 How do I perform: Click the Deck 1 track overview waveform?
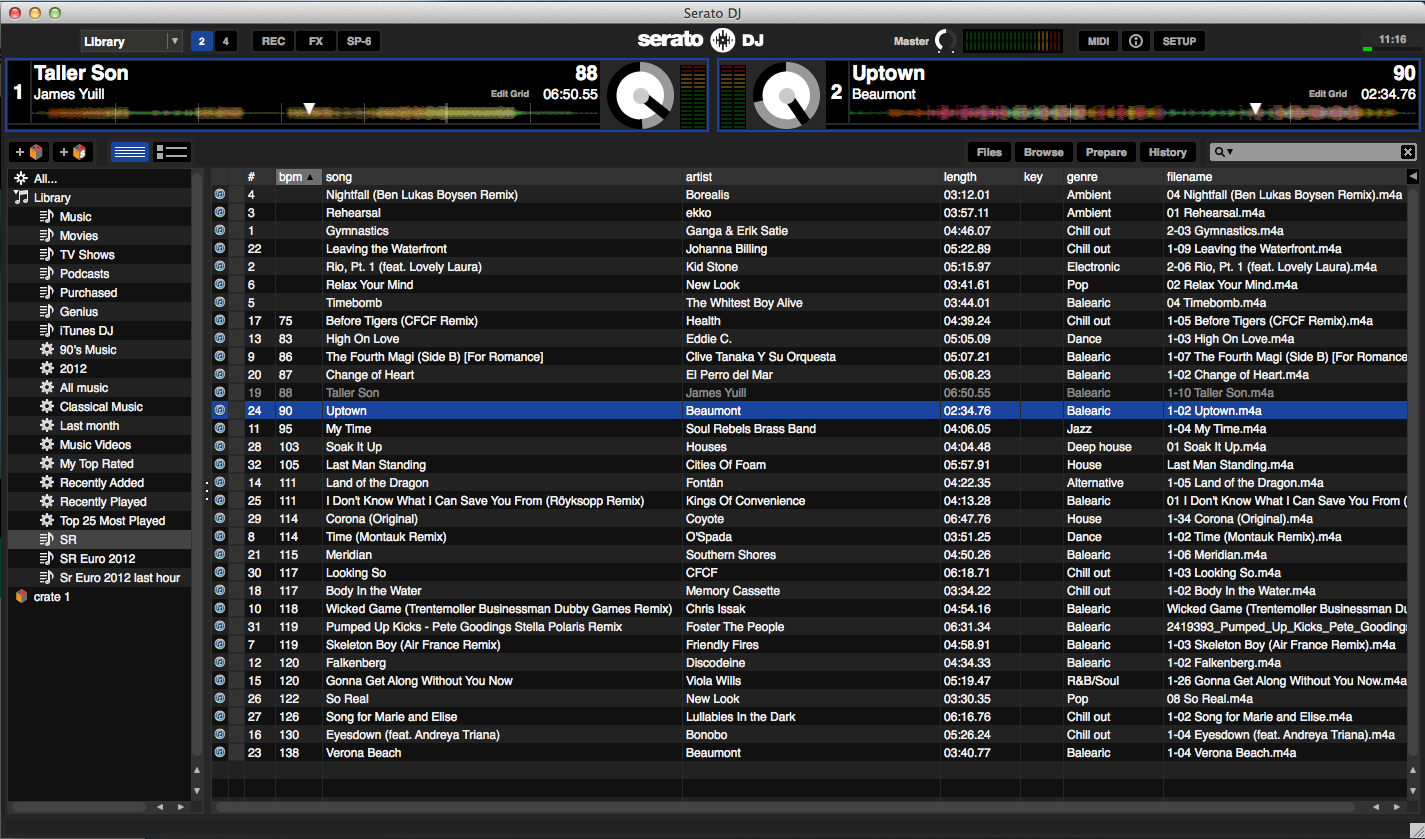click(x=316, y=113)
